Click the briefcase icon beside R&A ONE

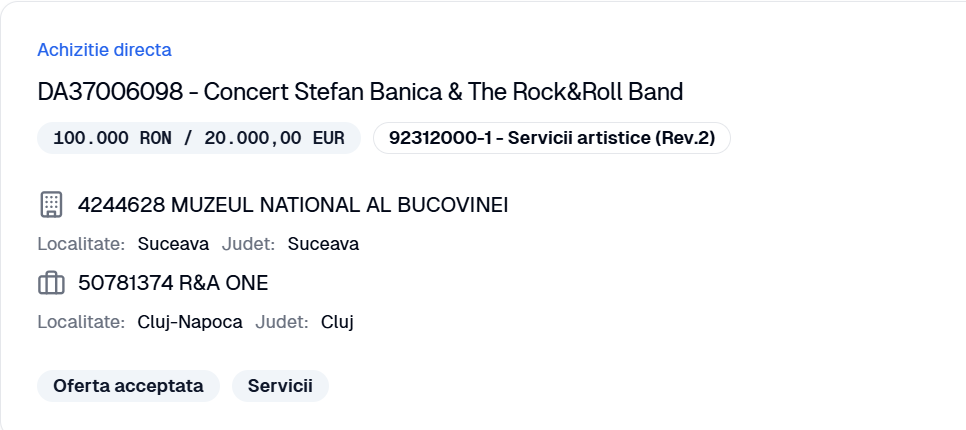point(51,284)
